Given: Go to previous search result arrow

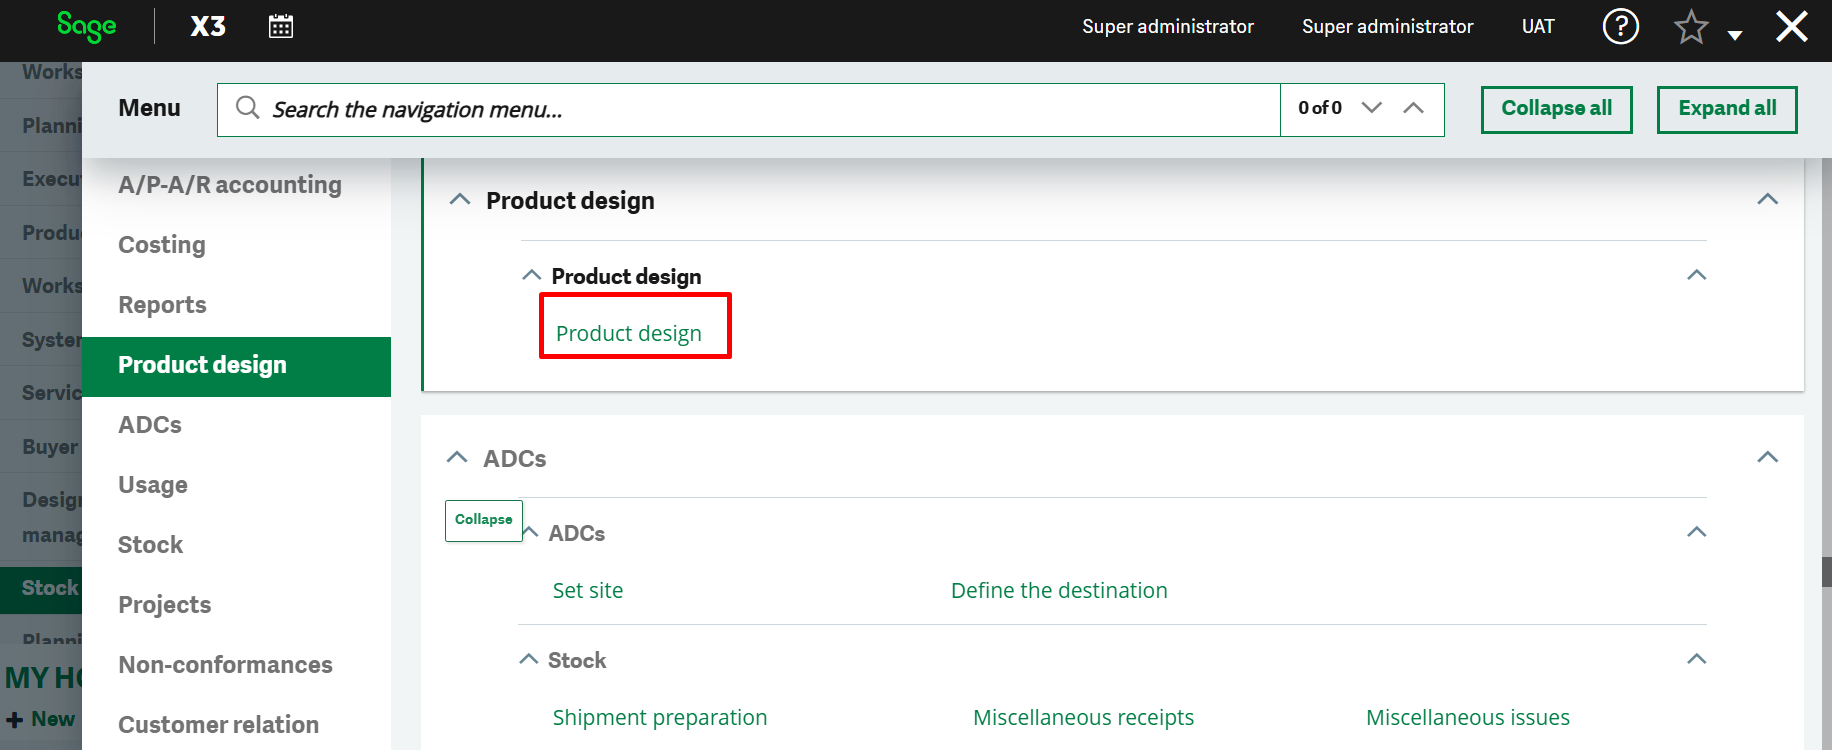Looking at the screenshot, I should click(x=1413, y=107).
